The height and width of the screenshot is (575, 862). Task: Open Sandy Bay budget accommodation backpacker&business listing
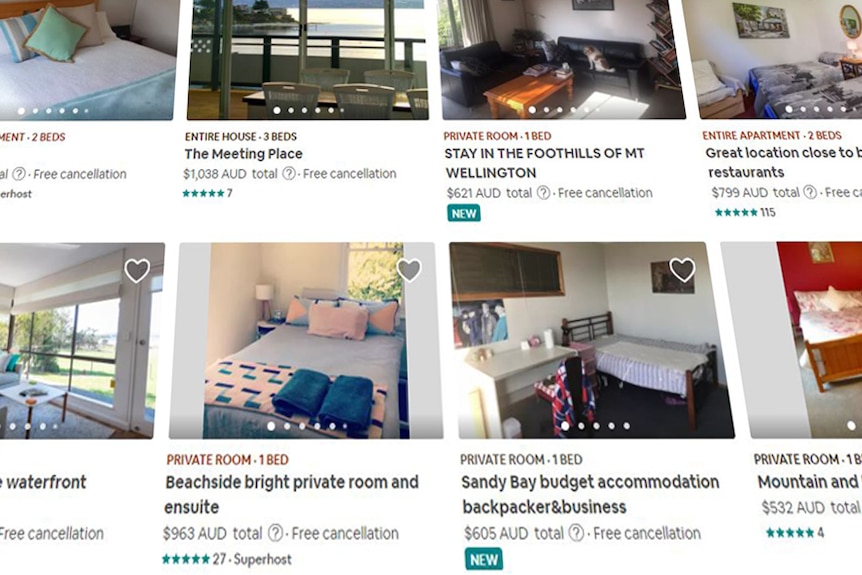[x=590, y=494]
